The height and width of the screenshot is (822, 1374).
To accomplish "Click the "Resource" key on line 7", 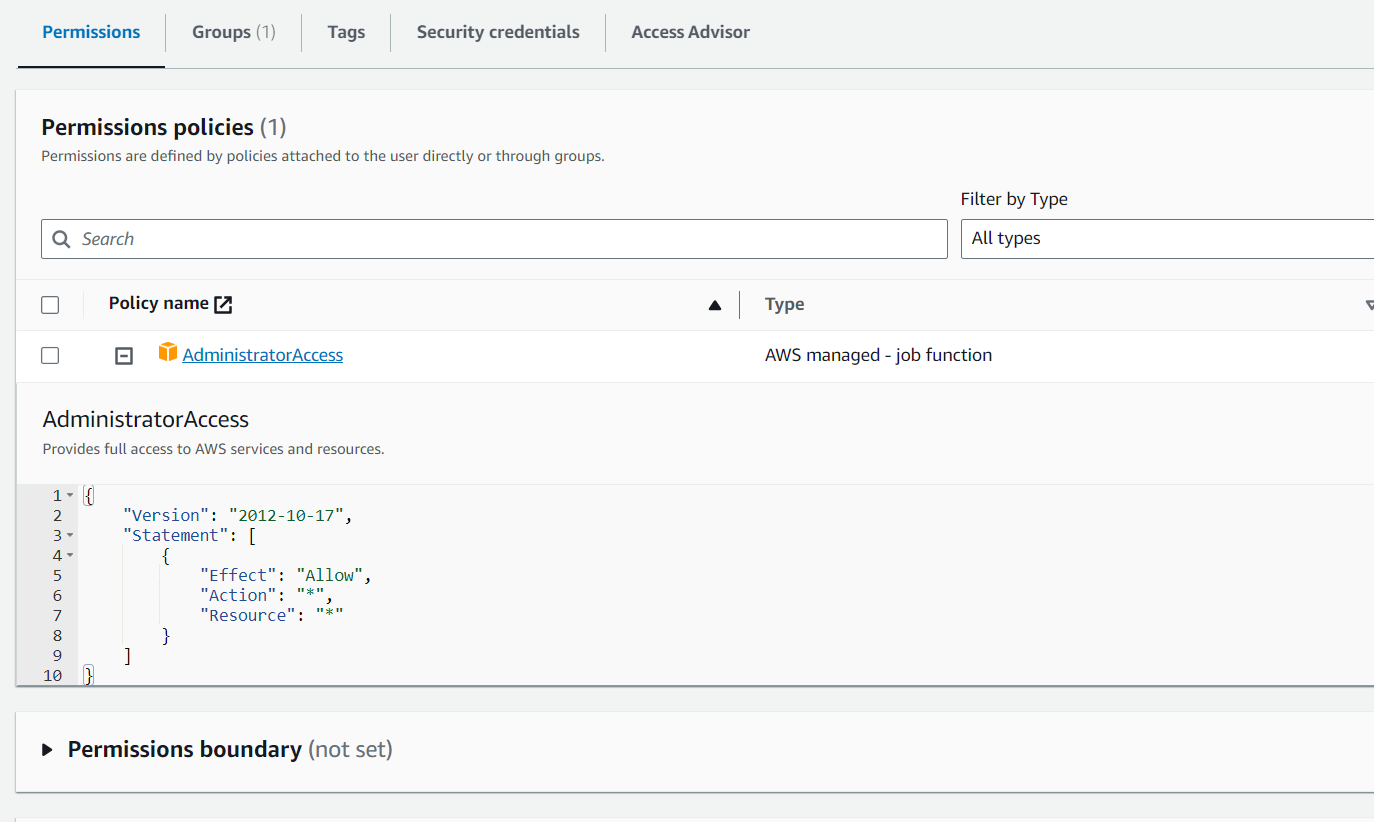I will (248, 615).
